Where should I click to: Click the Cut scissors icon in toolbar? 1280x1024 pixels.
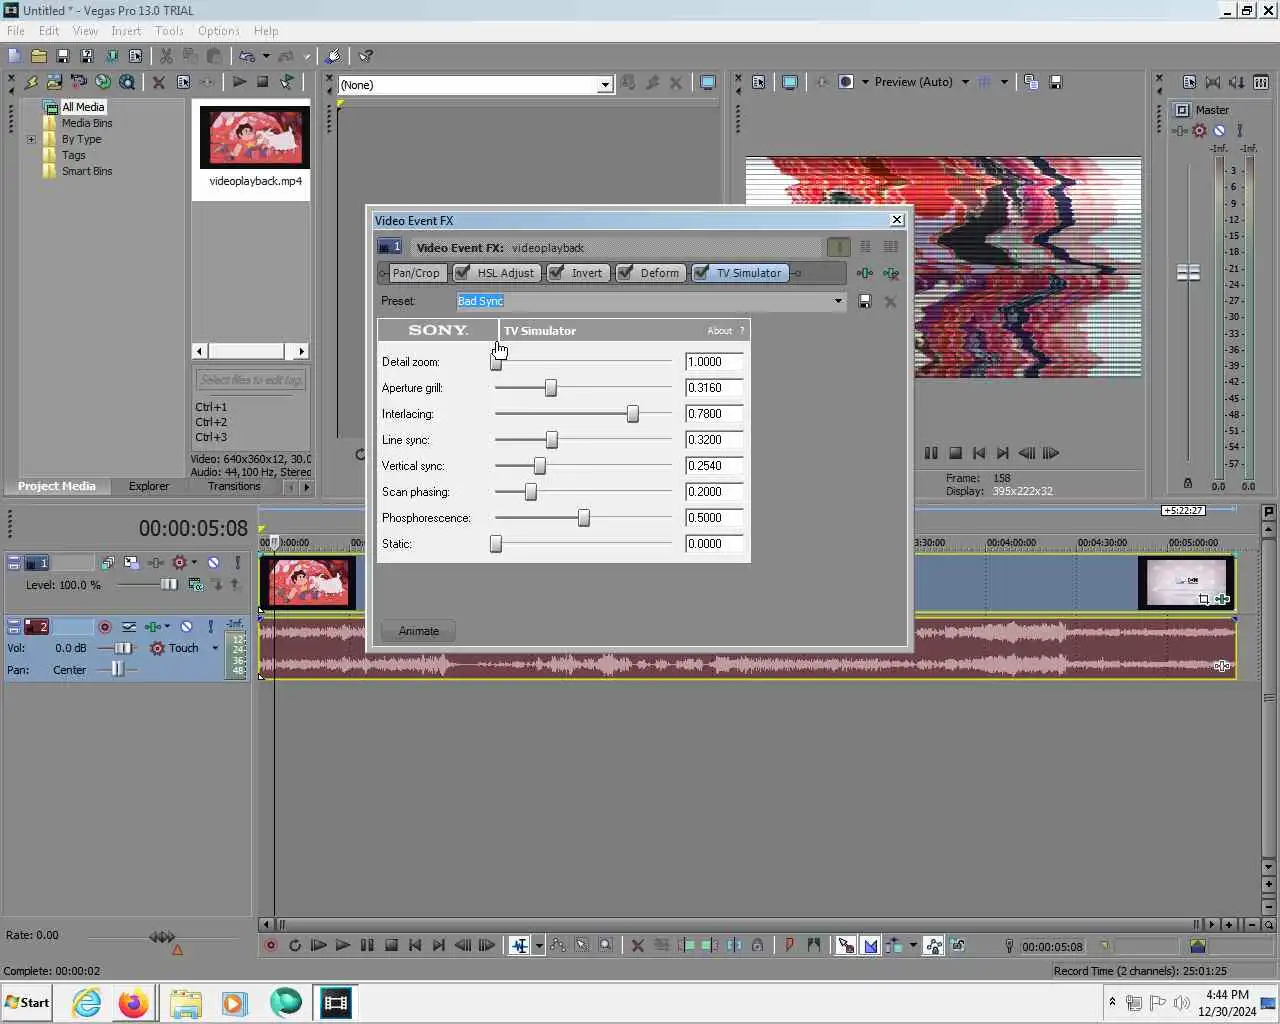(x=166, y=56)
